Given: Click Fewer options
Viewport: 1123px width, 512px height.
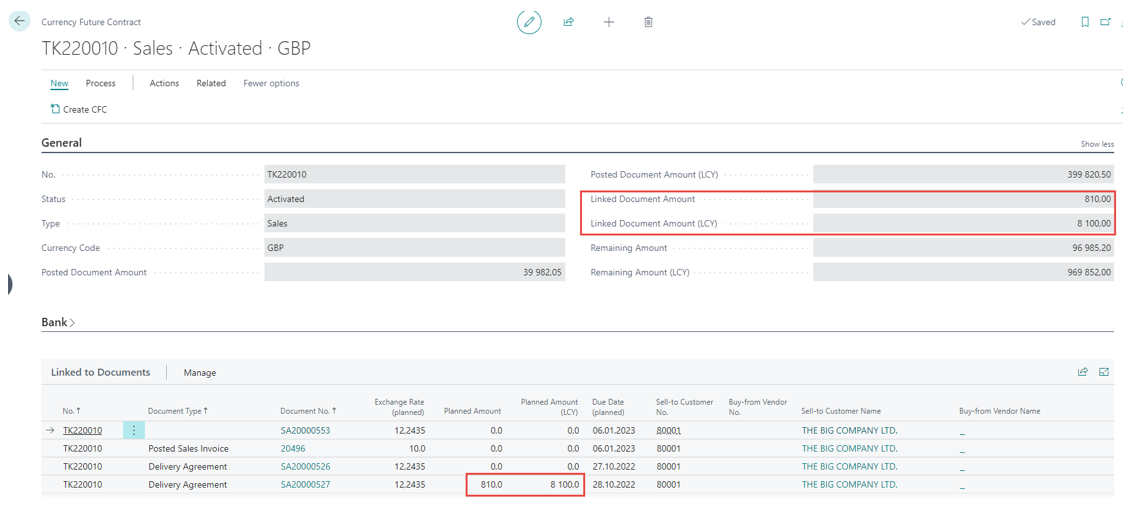Looking at the screenshot, I should 271,83.
